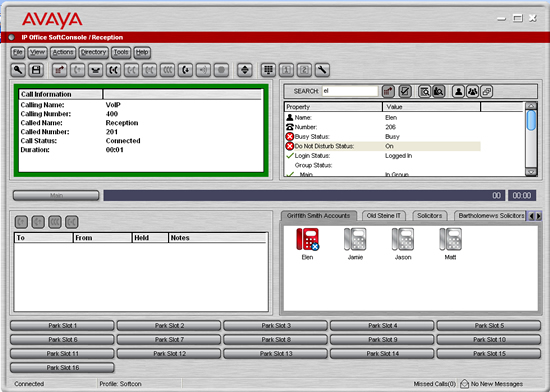Image resolution: width=550 pixels, height=392 pixels.
Task: Click the left arrow of tab scroller
Action: coord(531,216)
